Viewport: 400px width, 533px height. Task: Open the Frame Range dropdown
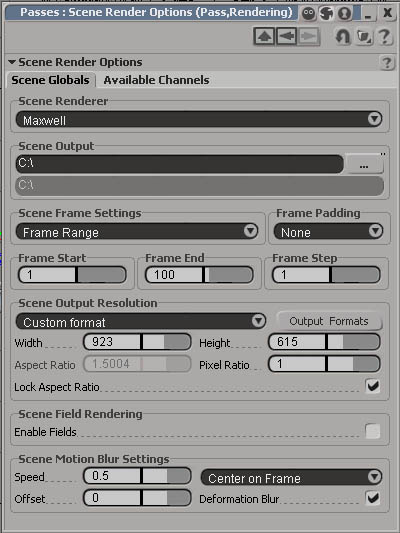coord(137,232)
